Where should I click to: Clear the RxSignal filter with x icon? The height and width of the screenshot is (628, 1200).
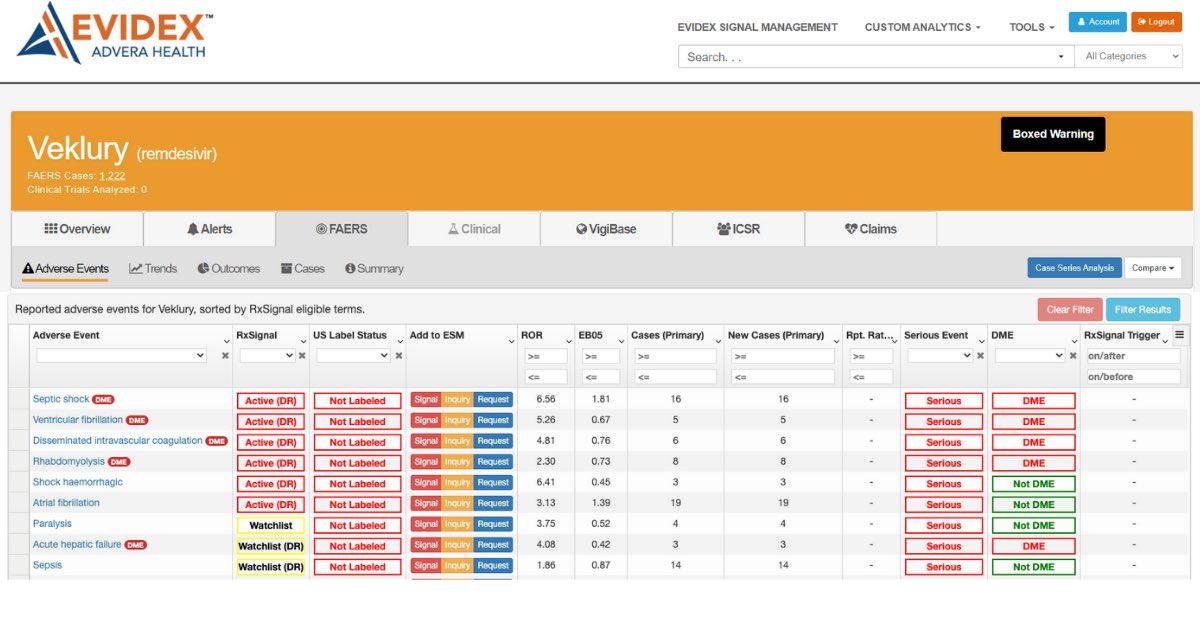point(302,356)
